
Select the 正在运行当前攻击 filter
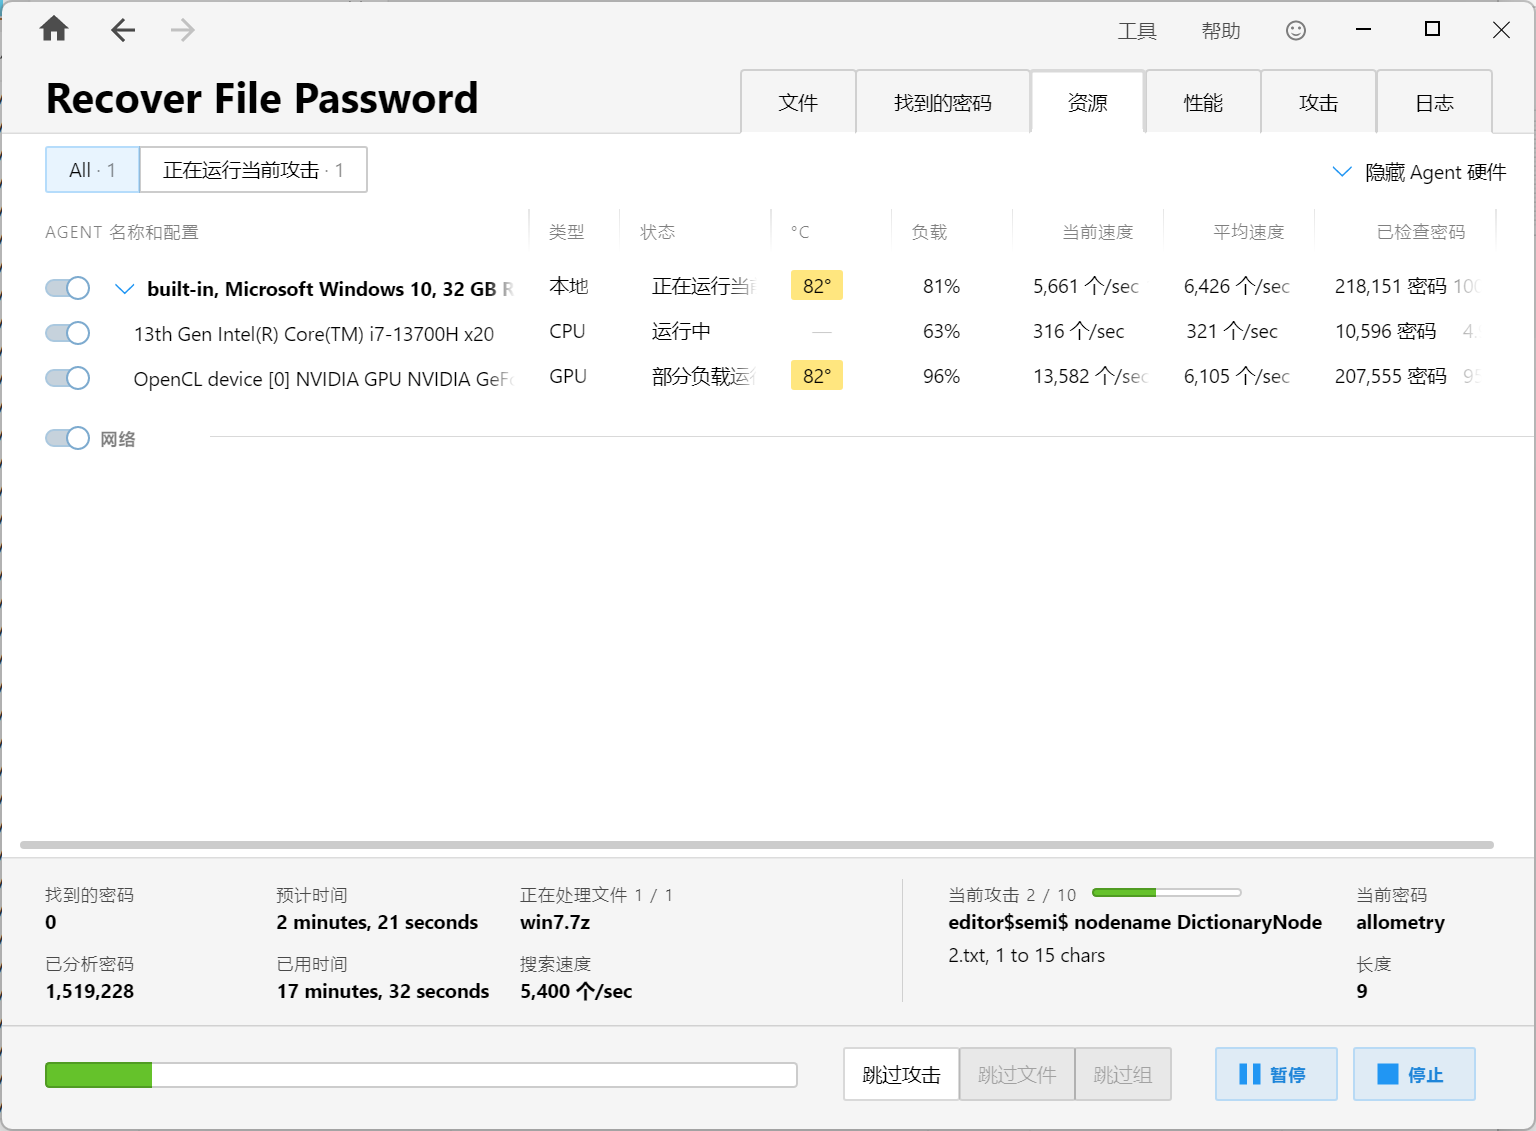point(253,170)
